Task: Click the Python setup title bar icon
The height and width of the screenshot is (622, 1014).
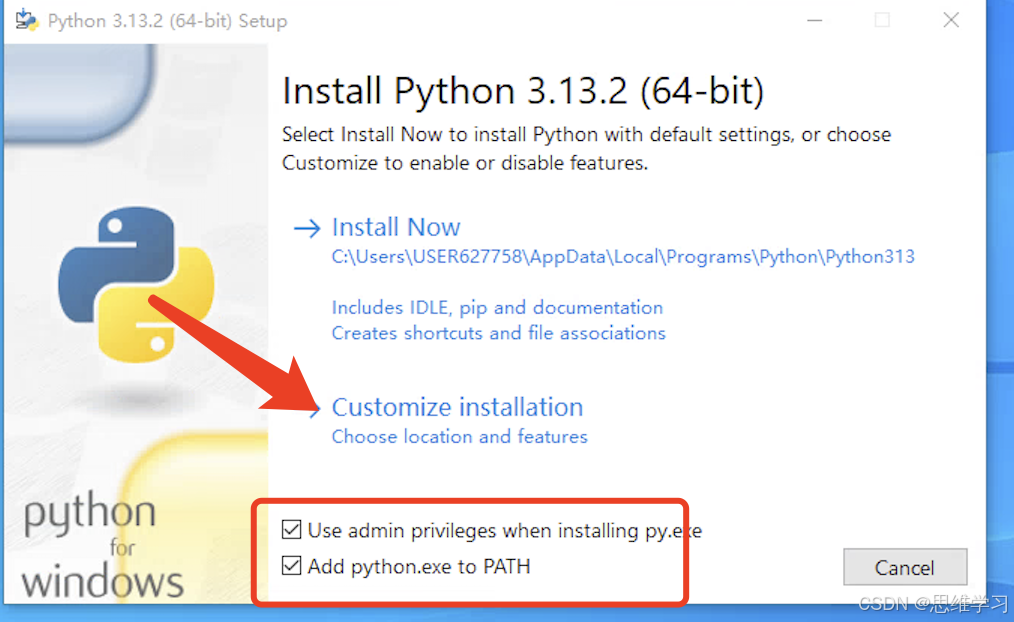Action: [27, 20]
